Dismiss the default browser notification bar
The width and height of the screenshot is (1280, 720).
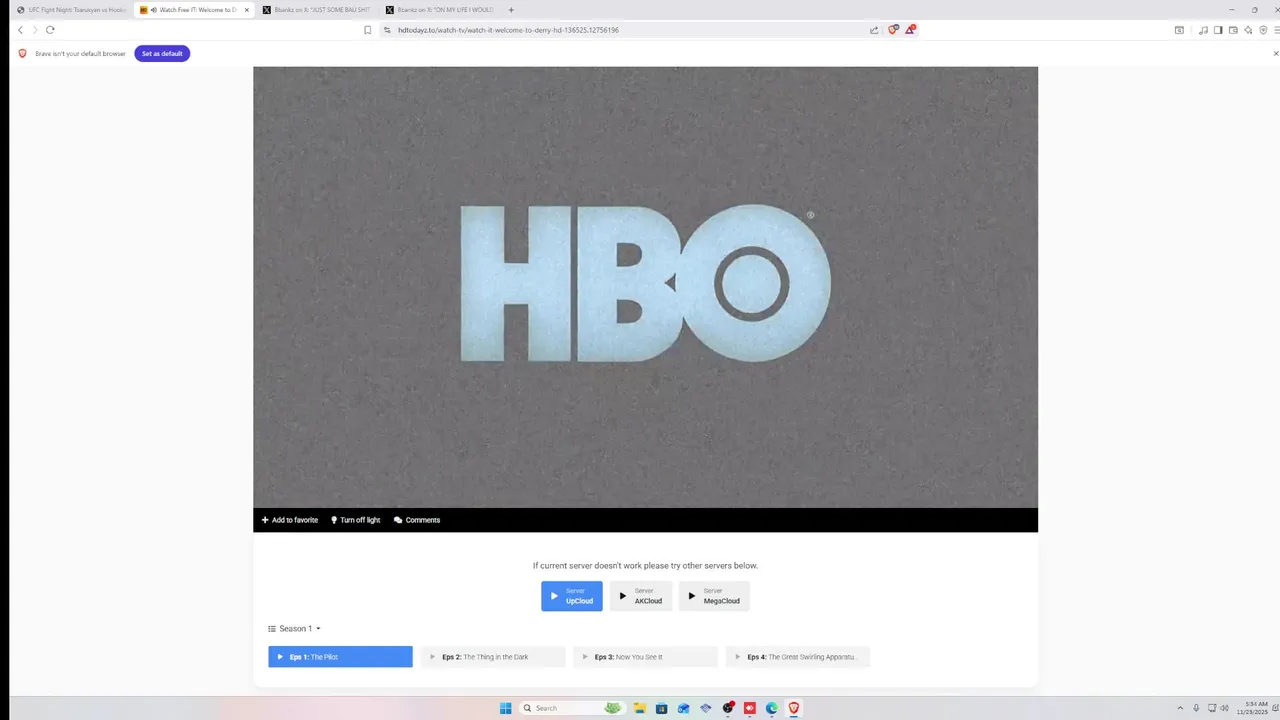coord(1275,53)
